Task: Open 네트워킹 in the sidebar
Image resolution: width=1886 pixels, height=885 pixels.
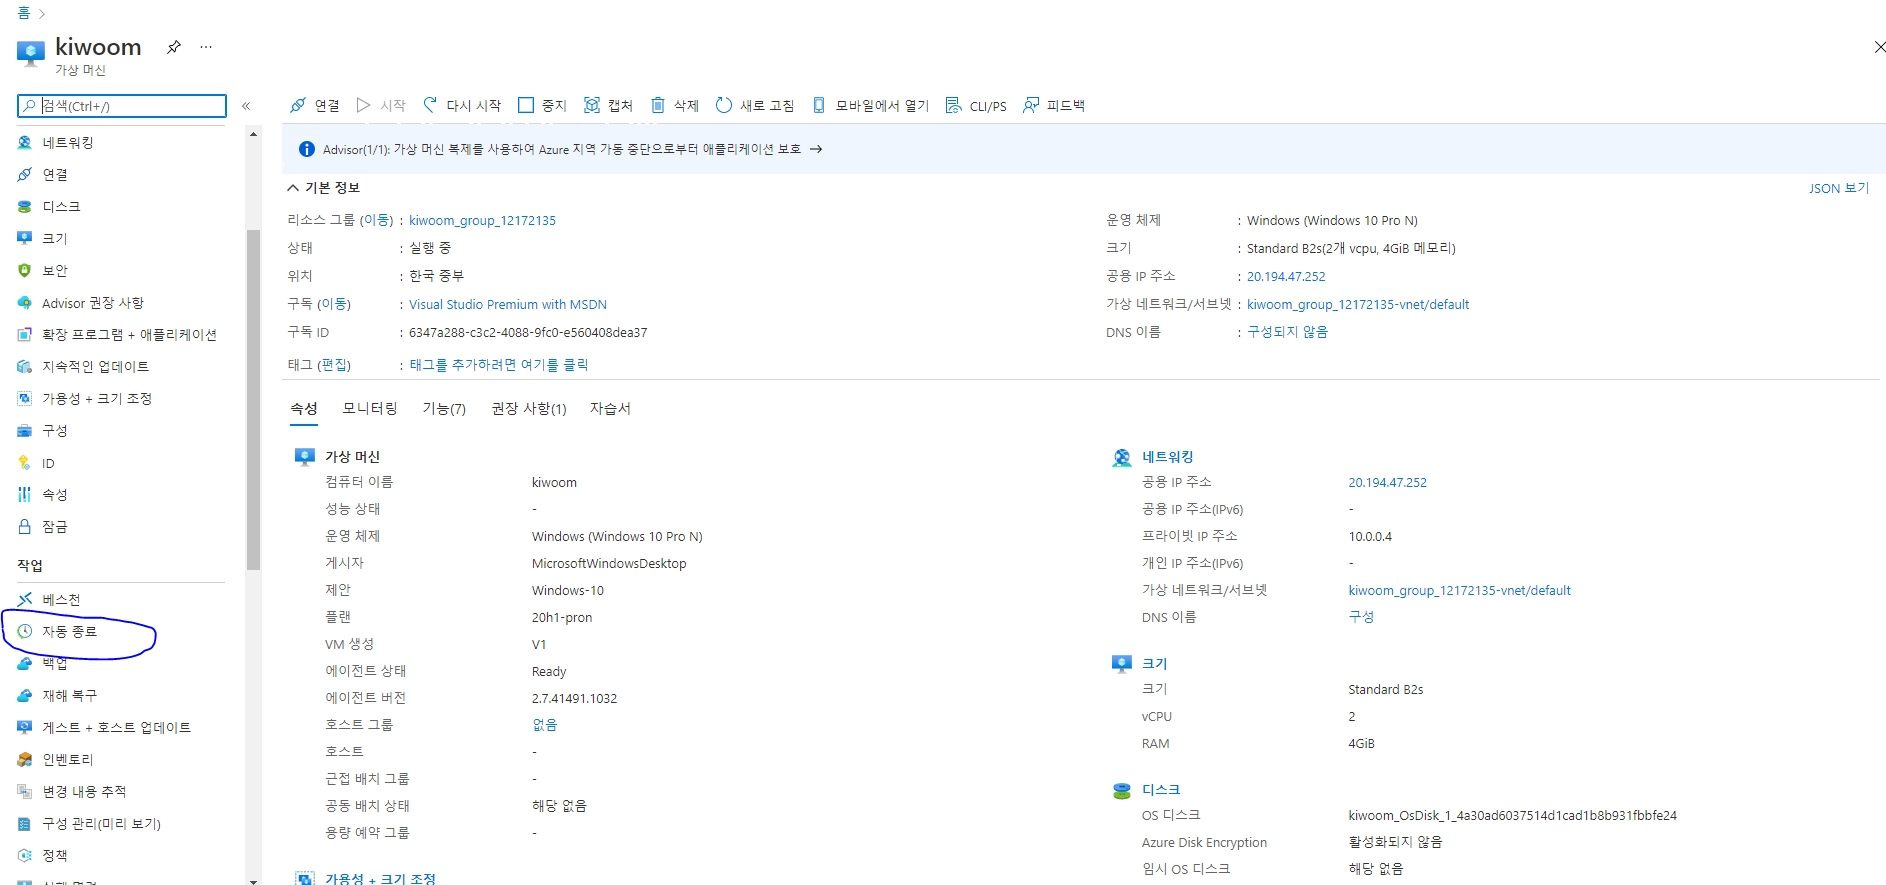Action: click(67, 142)
